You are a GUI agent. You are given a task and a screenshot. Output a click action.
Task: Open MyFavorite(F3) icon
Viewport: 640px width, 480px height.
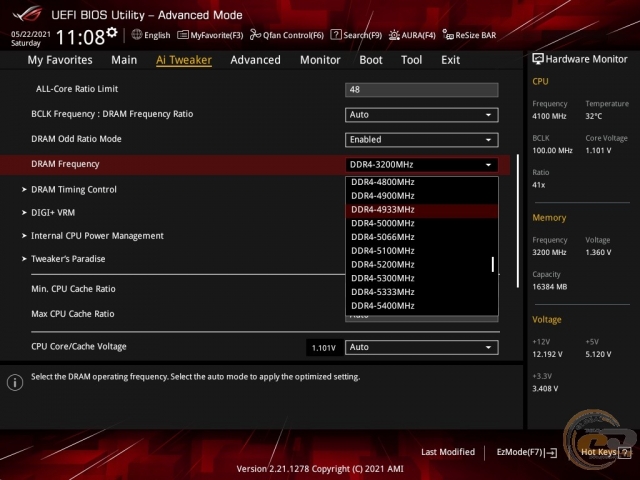182,35
